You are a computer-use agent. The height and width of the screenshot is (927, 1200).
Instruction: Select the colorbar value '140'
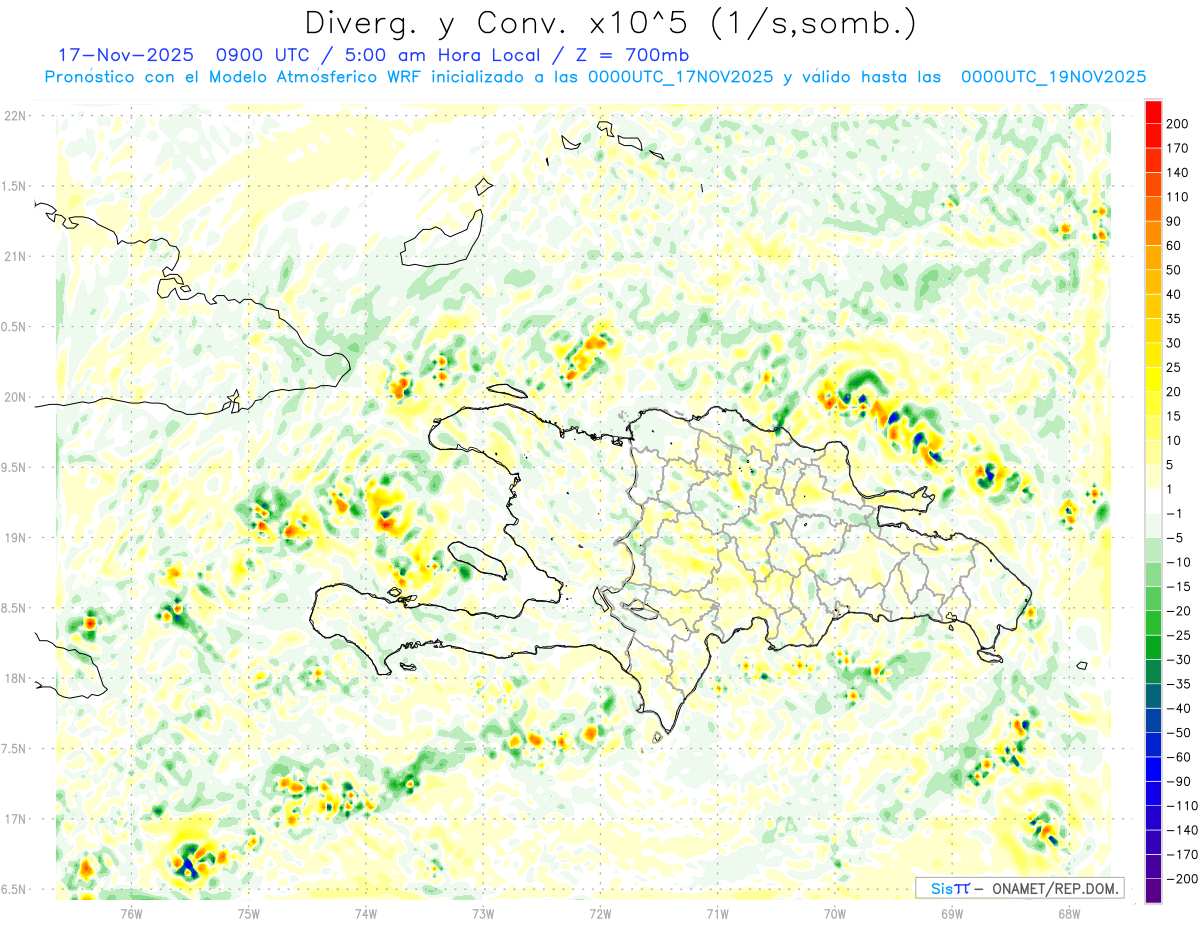tap(1179, 173)
